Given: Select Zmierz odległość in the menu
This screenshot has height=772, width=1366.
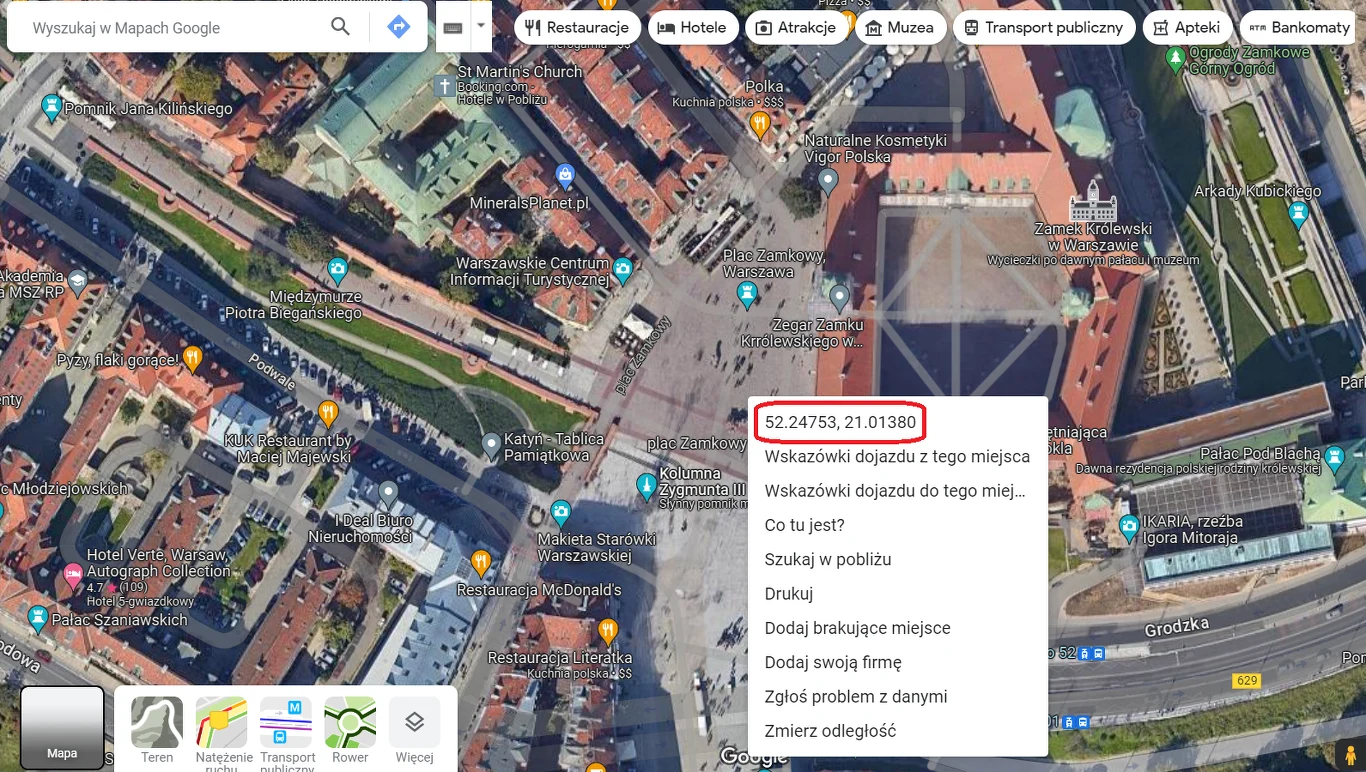Looking at the screenshot, I should tap(829, 730).
